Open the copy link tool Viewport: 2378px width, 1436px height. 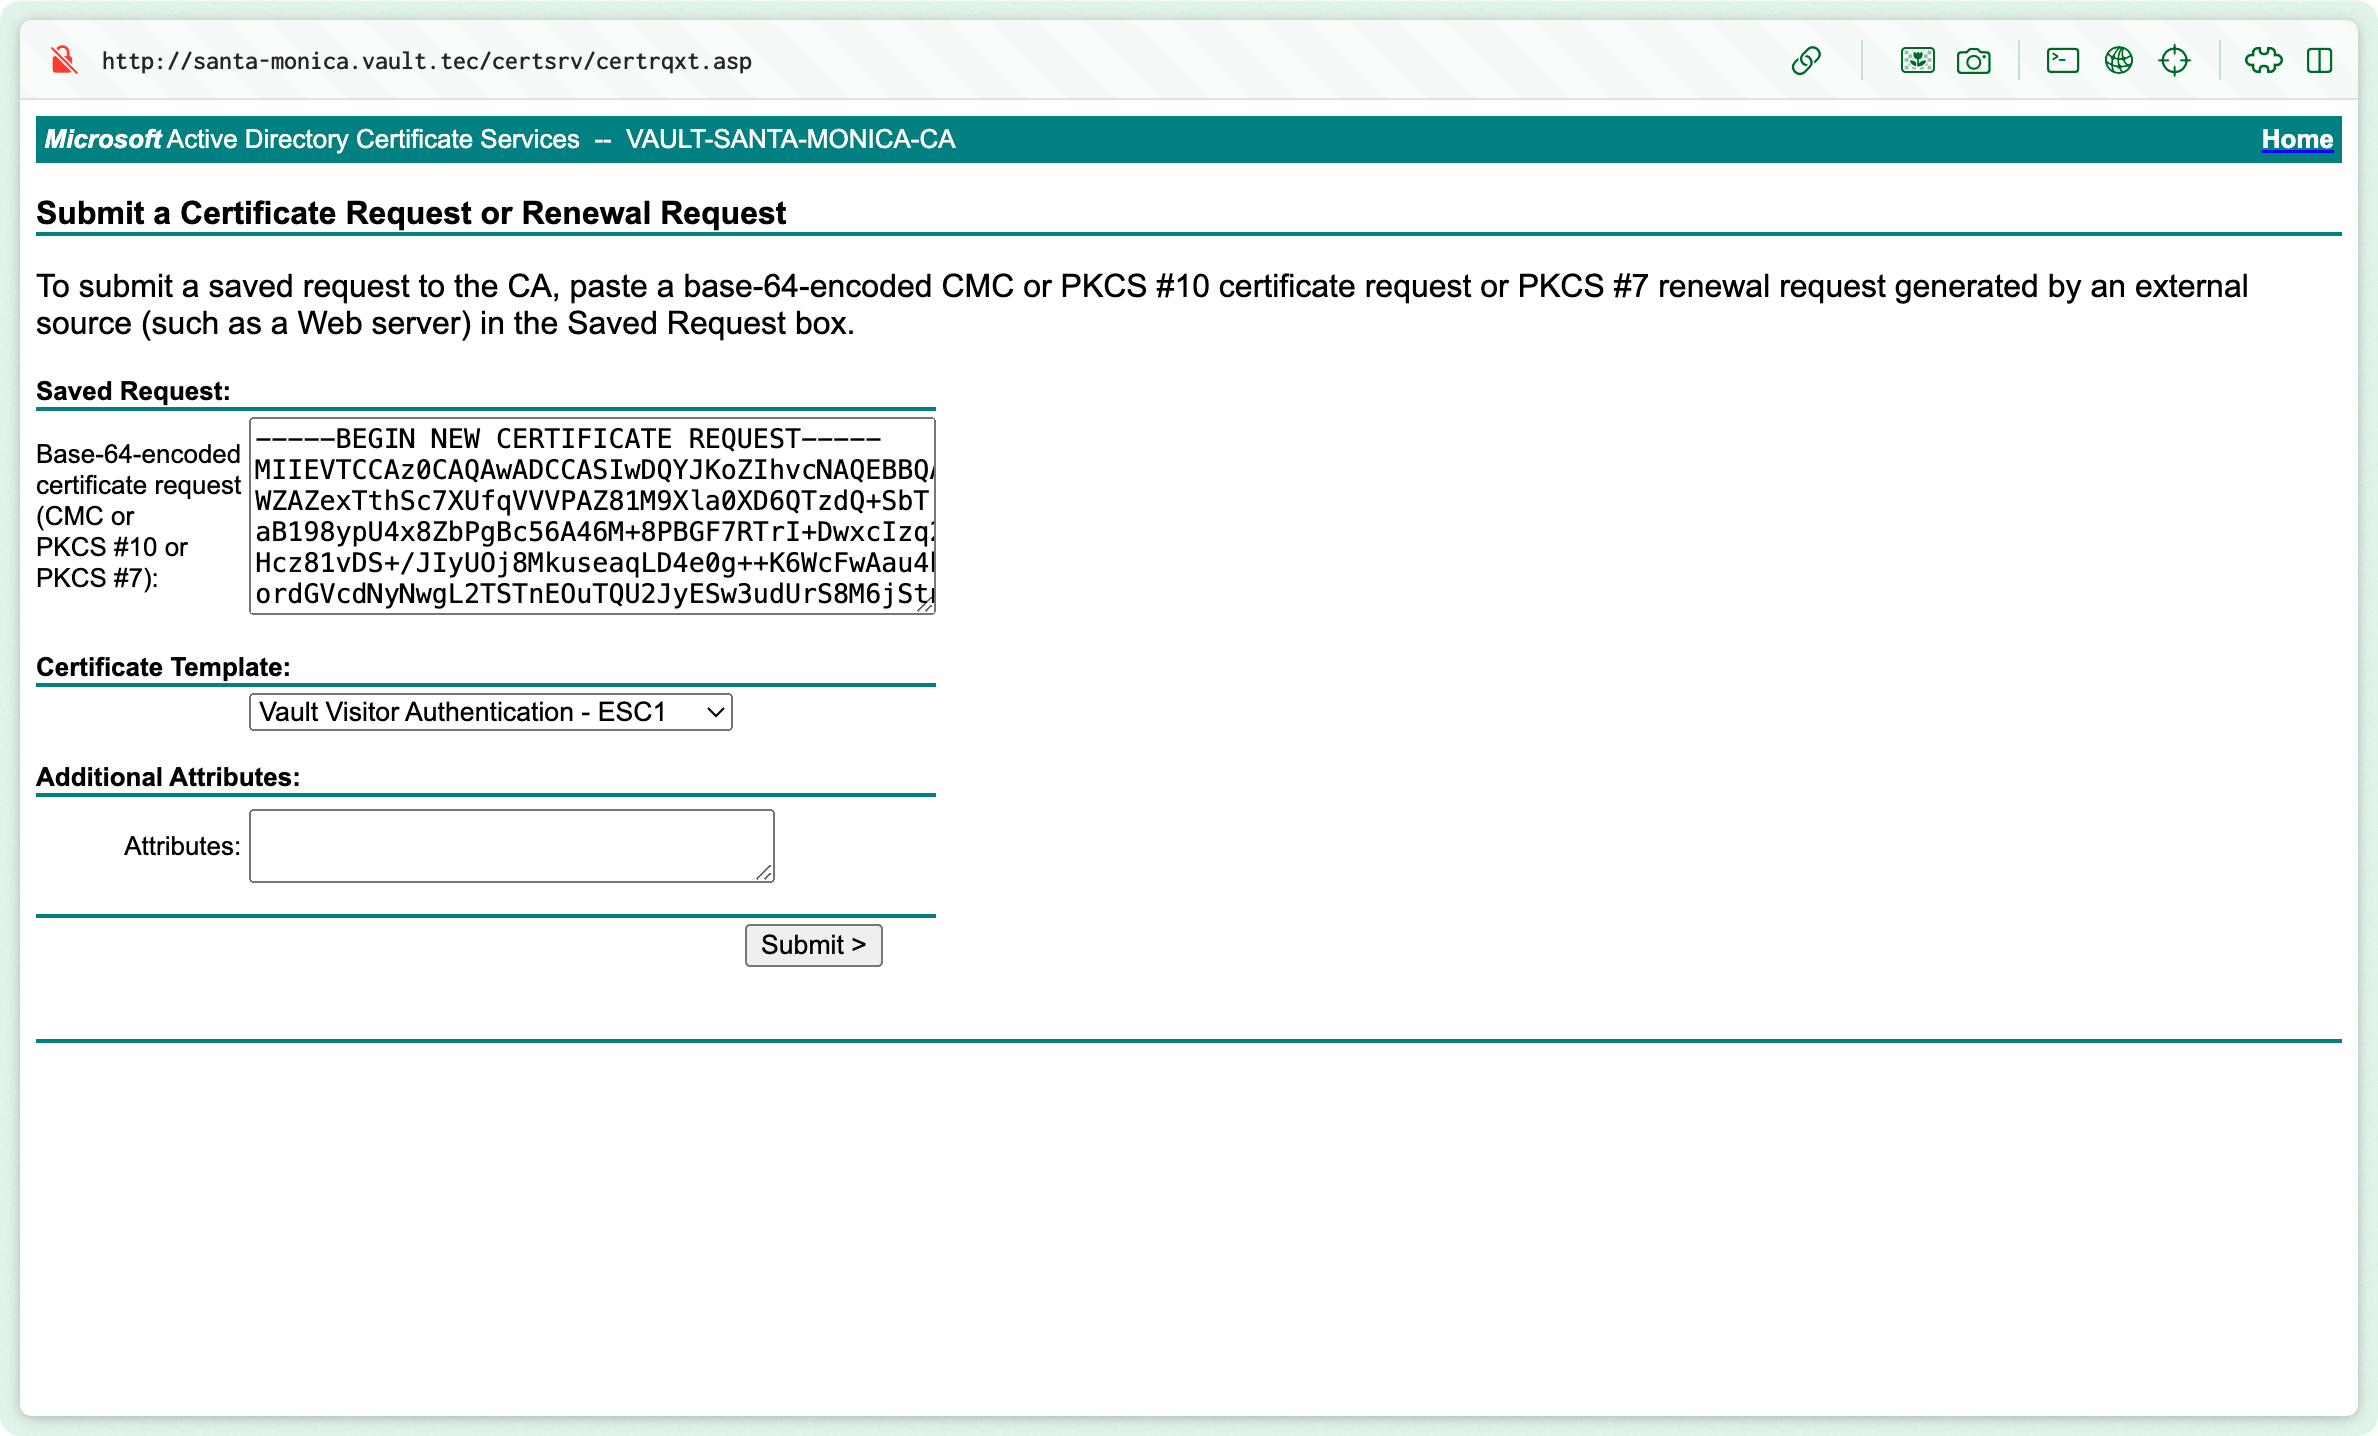point(1806,60)
